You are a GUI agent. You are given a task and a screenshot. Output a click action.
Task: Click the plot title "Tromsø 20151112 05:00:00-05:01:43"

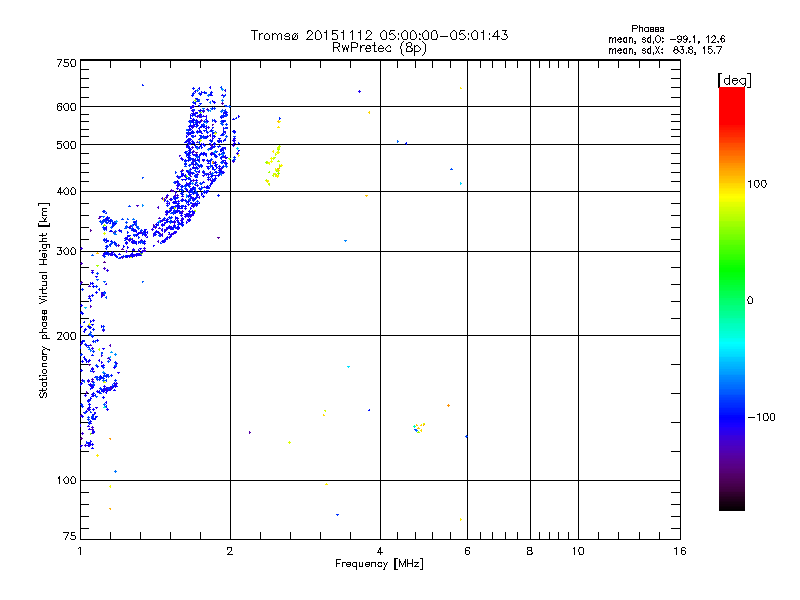[379, 35]
